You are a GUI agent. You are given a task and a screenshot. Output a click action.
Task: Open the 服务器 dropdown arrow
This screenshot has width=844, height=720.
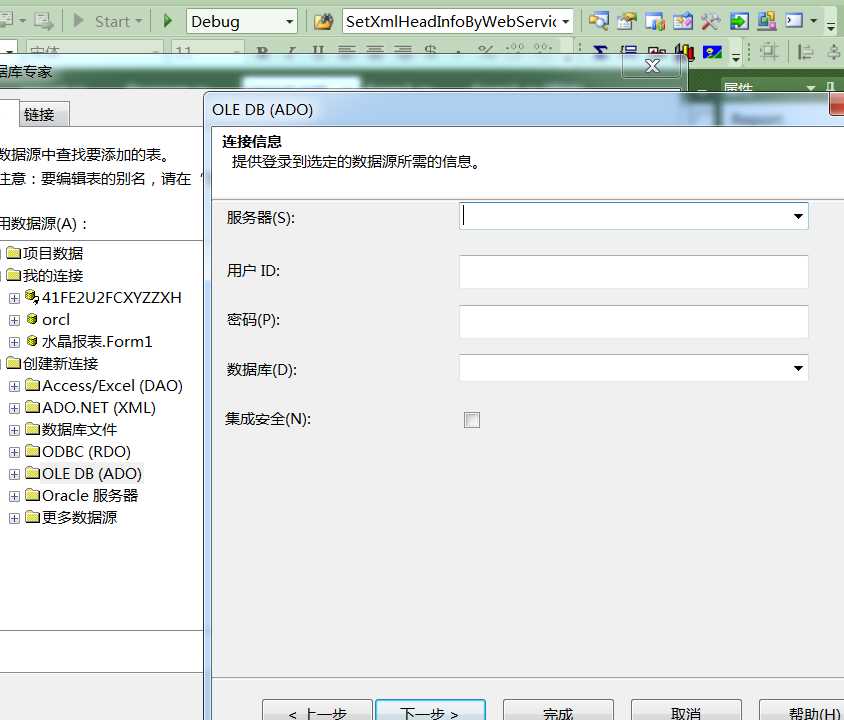pyautogui.click(x=798, y=216)
